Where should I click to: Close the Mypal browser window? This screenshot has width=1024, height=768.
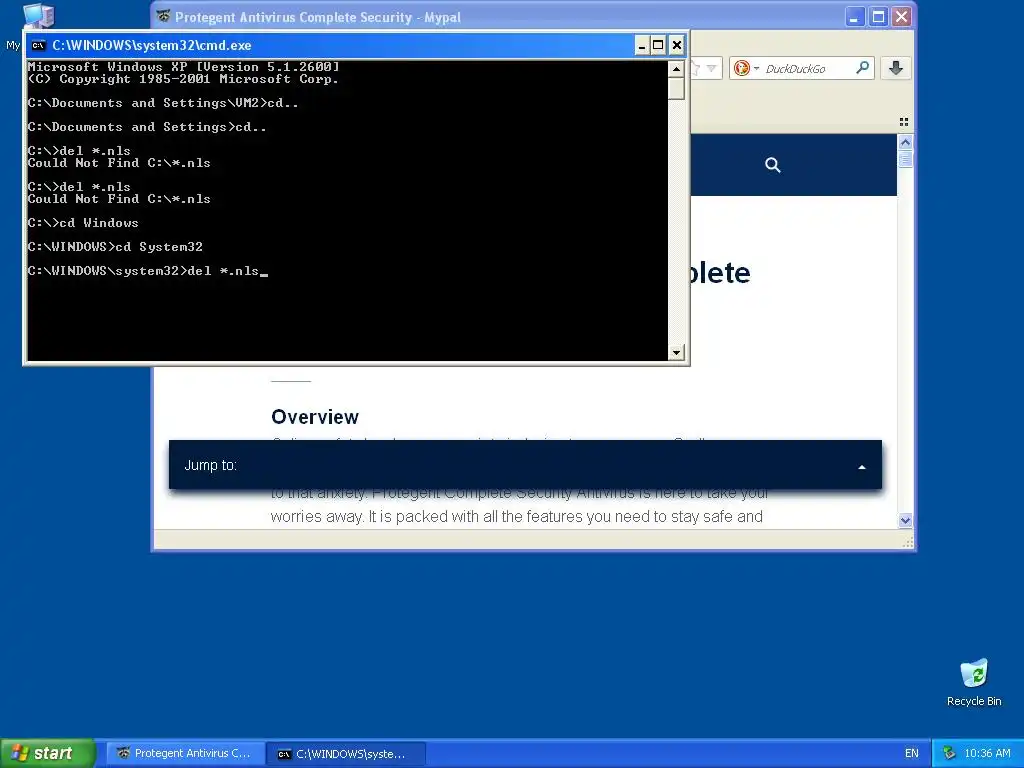pyautogui.click(x=901, y=16)
